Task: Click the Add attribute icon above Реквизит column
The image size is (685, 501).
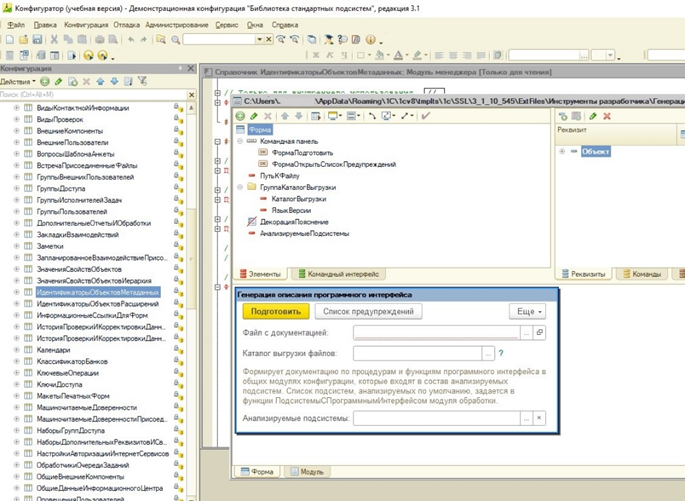Action: (x=563, y=116)
